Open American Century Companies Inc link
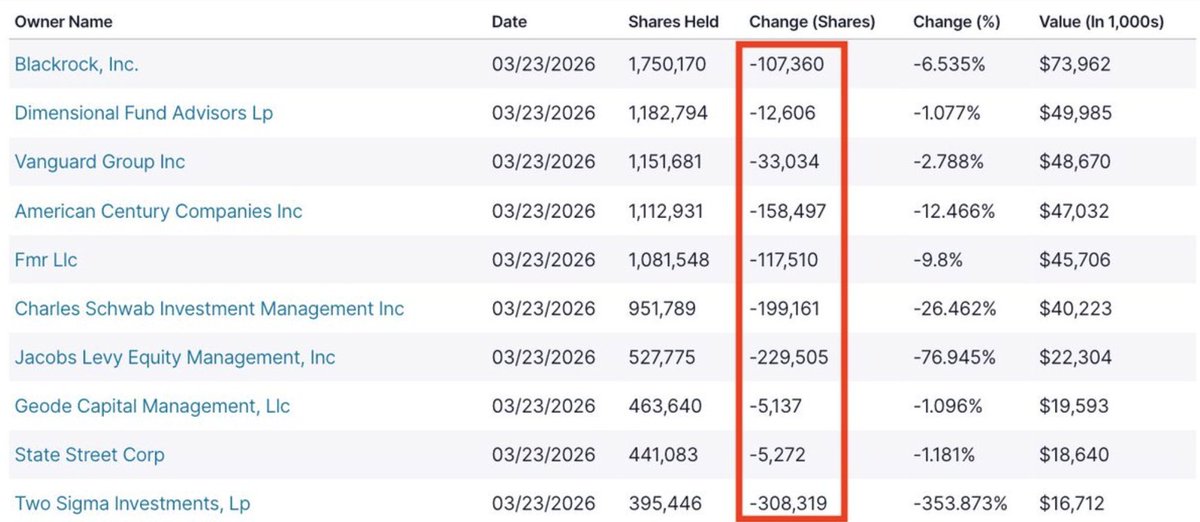1200x522 pixels. click(x=158, y=211)
